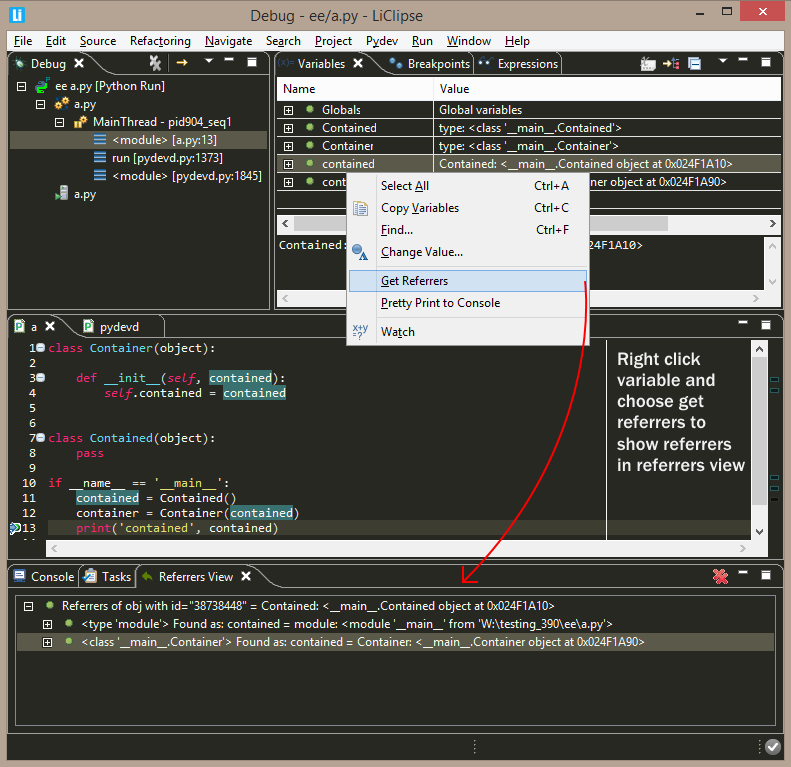The height and width of the screenshot is (767, 791).
Task: Click Show Type Names icon in Variables toolbar
Action: [x=648, y=64]
